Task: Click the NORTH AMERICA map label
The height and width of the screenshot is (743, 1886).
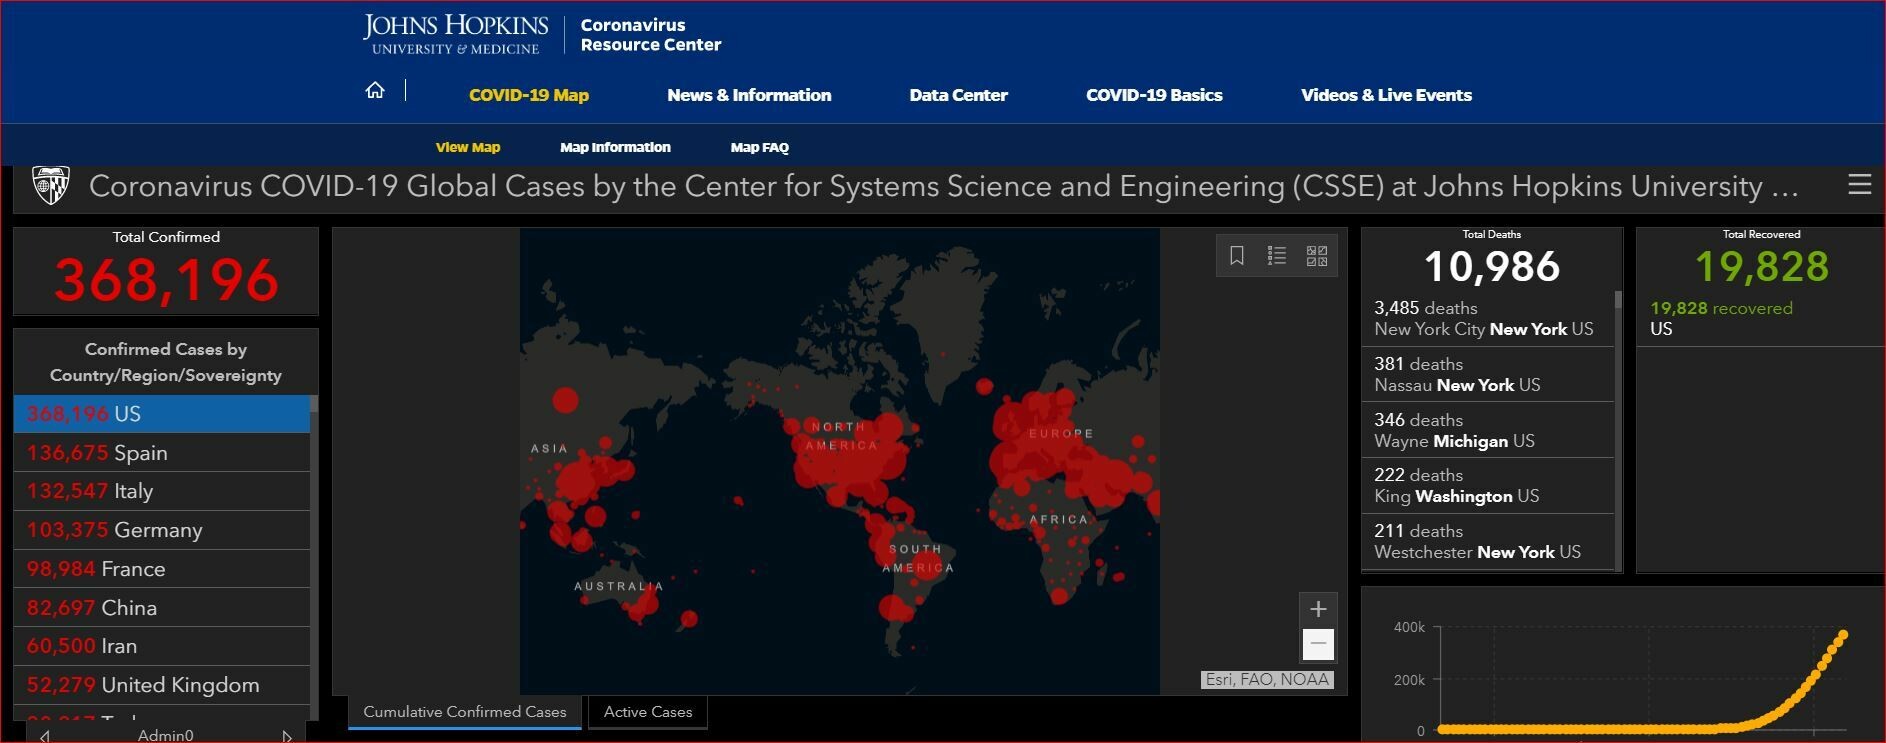Action: pos(841,436)
